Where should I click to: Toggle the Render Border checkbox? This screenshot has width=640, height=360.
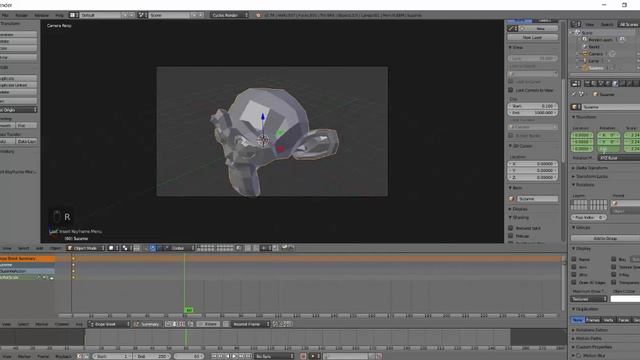tap(511, 136)
